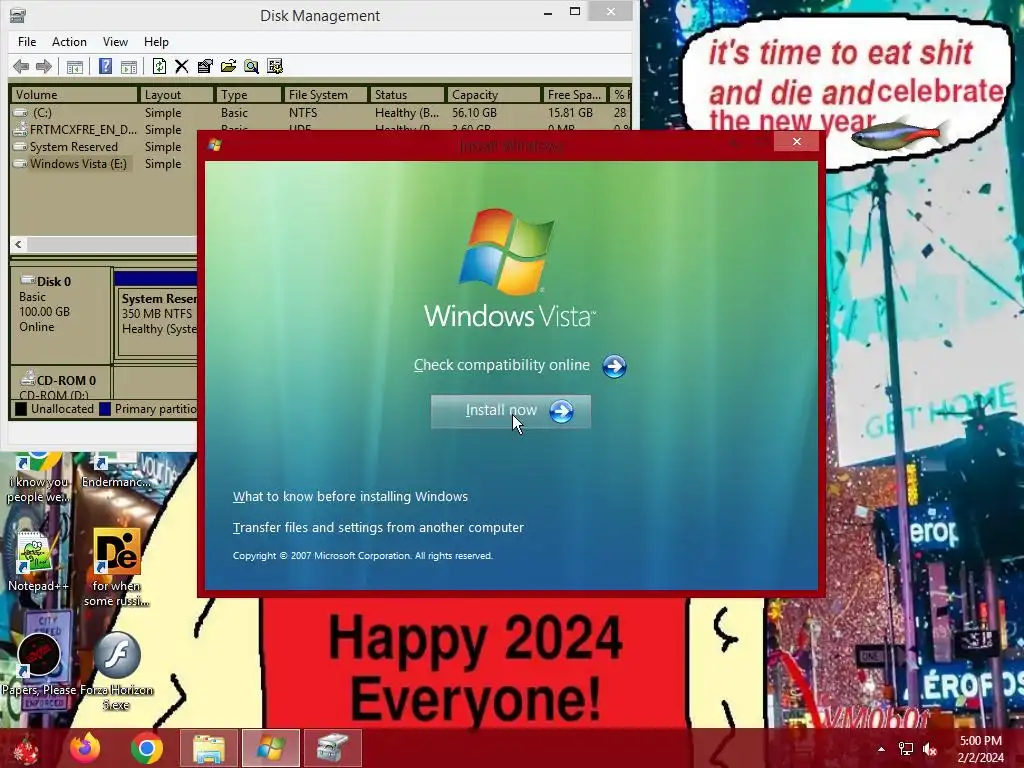Maximize the Disk Management window
Screen dimensions: 1024x768
(575, 11)
